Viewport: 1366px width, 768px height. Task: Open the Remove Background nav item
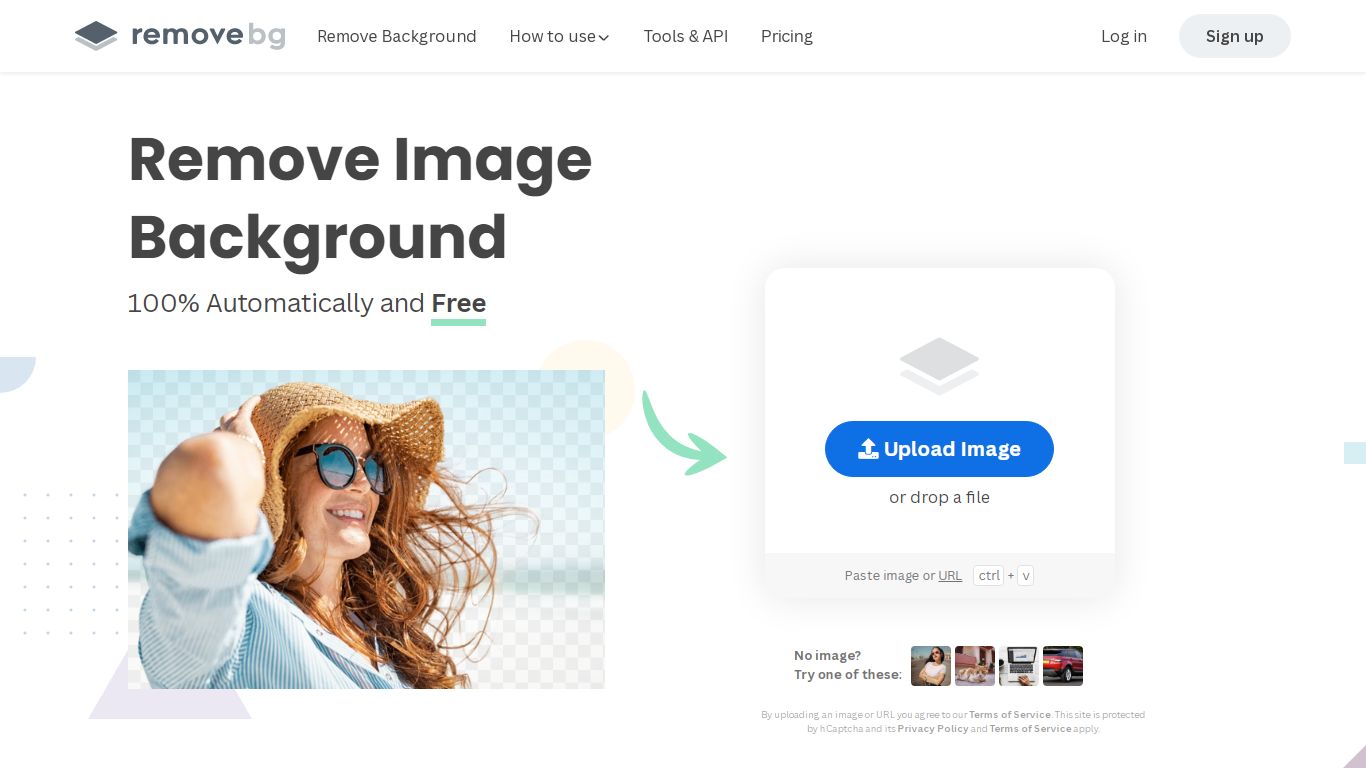397,36
